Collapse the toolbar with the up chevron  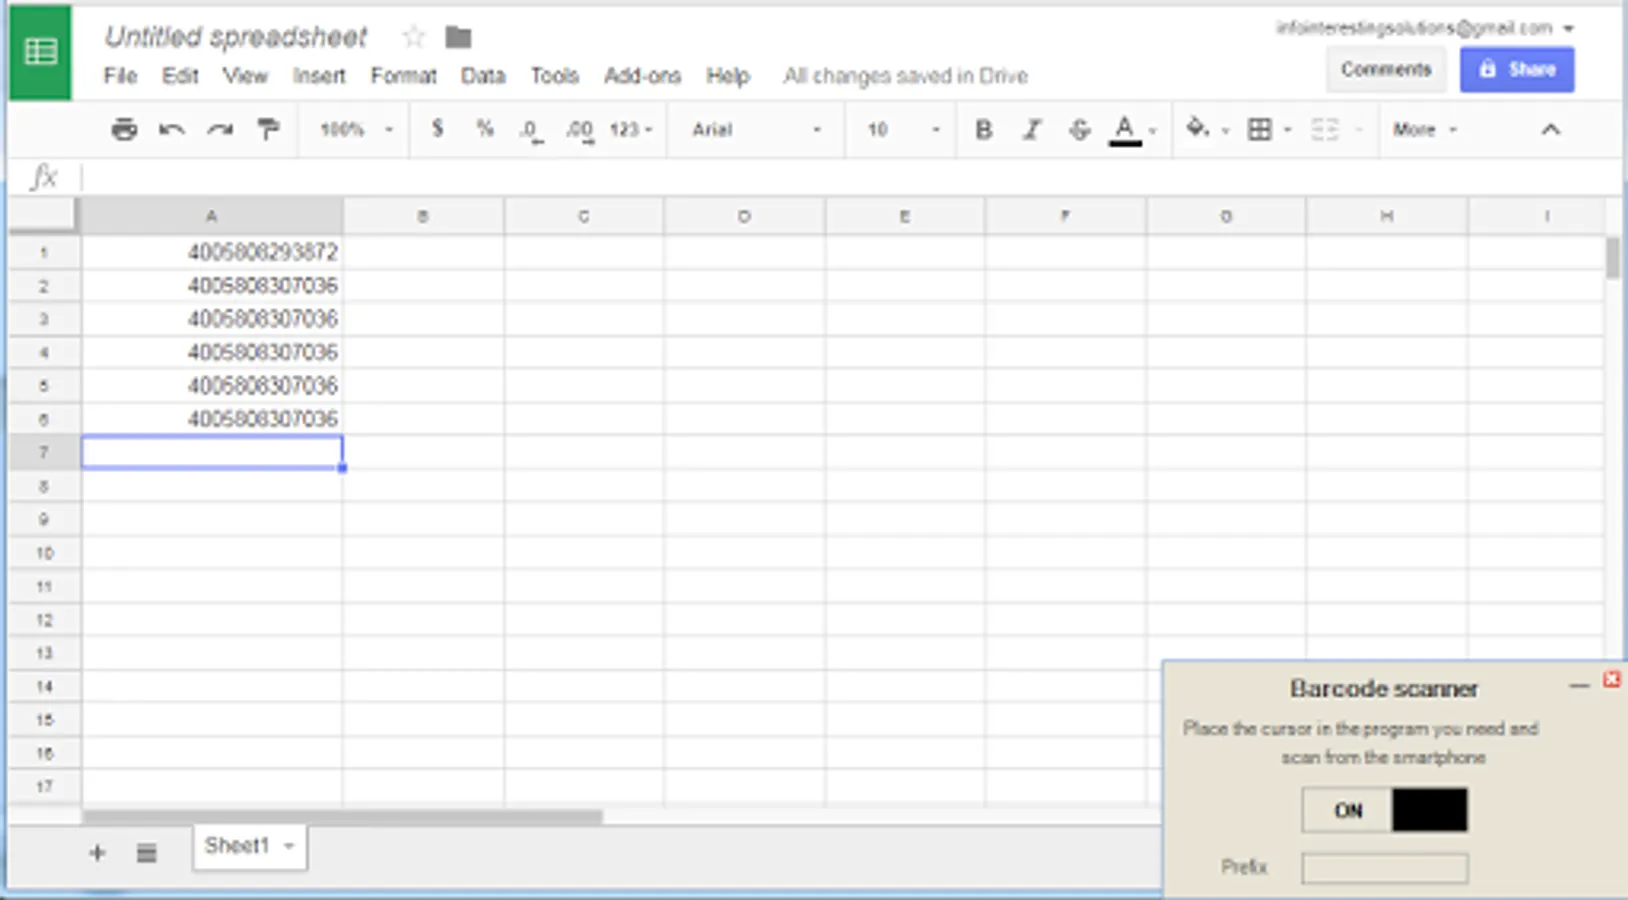click(x=1550, y=129)
